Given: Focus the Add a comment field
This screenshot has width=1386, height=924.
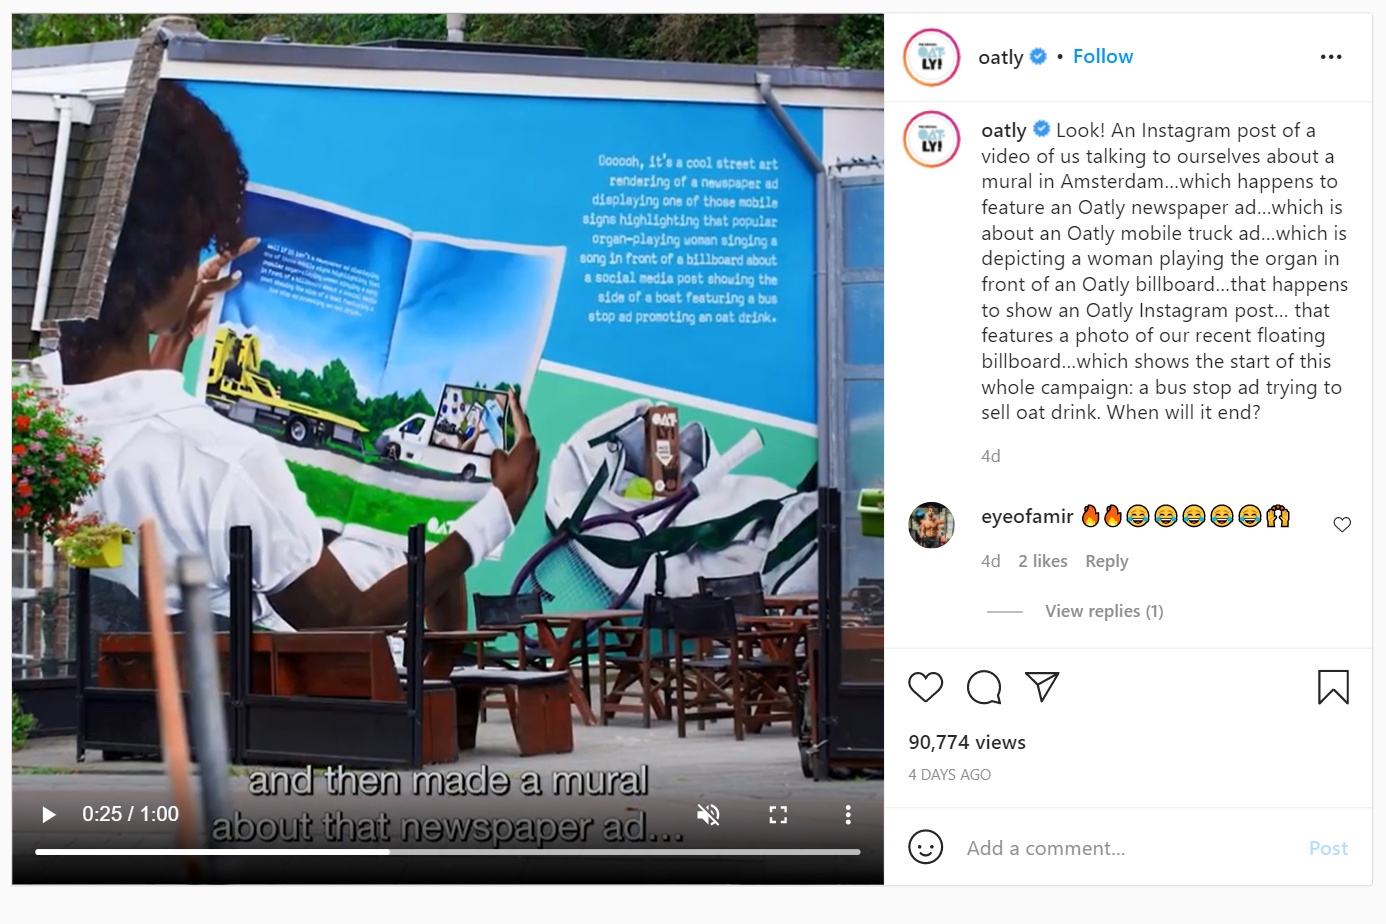Looking at the screenshot, I should click(1126, 848).
